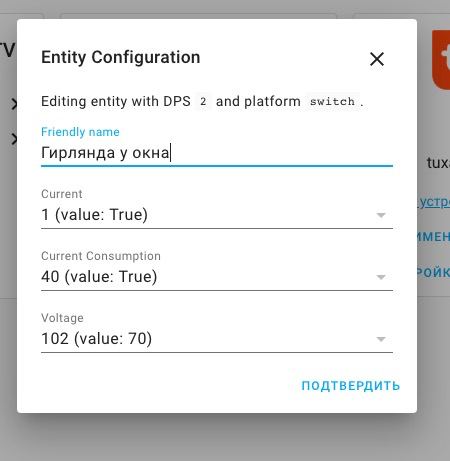Click the partially hidden ИМЕН button at right
The height and width of the screenshot is (461, 450).
coord(433,237)
